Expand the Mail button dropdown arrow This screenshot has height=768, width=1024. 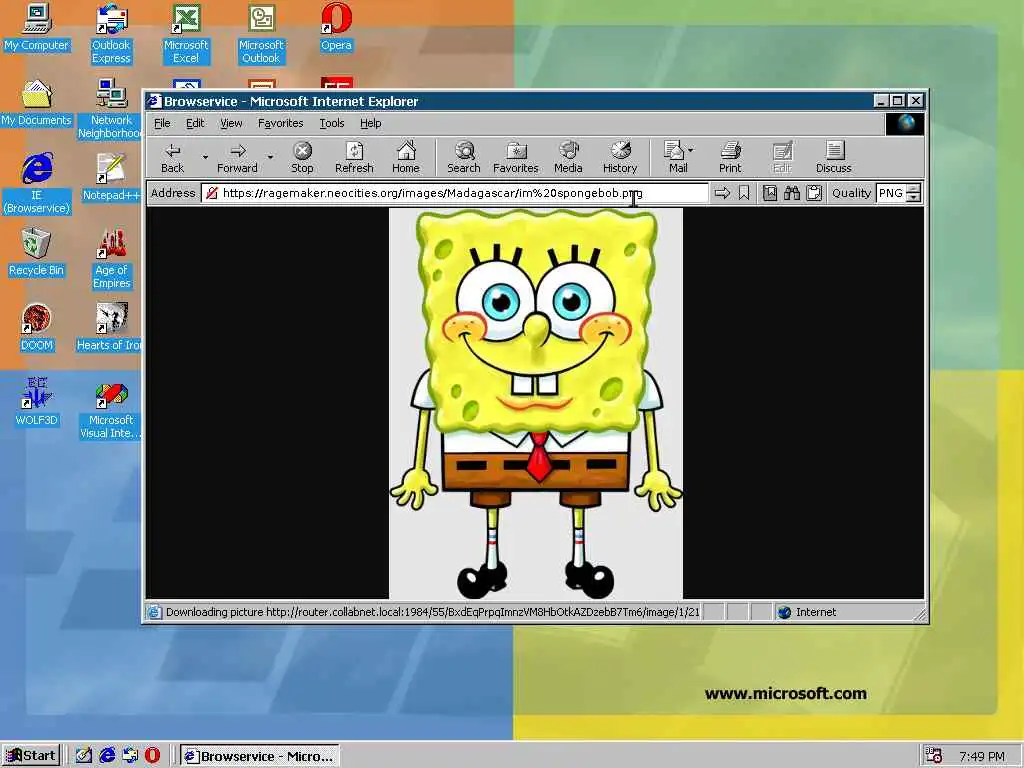(x=691, y=150)
